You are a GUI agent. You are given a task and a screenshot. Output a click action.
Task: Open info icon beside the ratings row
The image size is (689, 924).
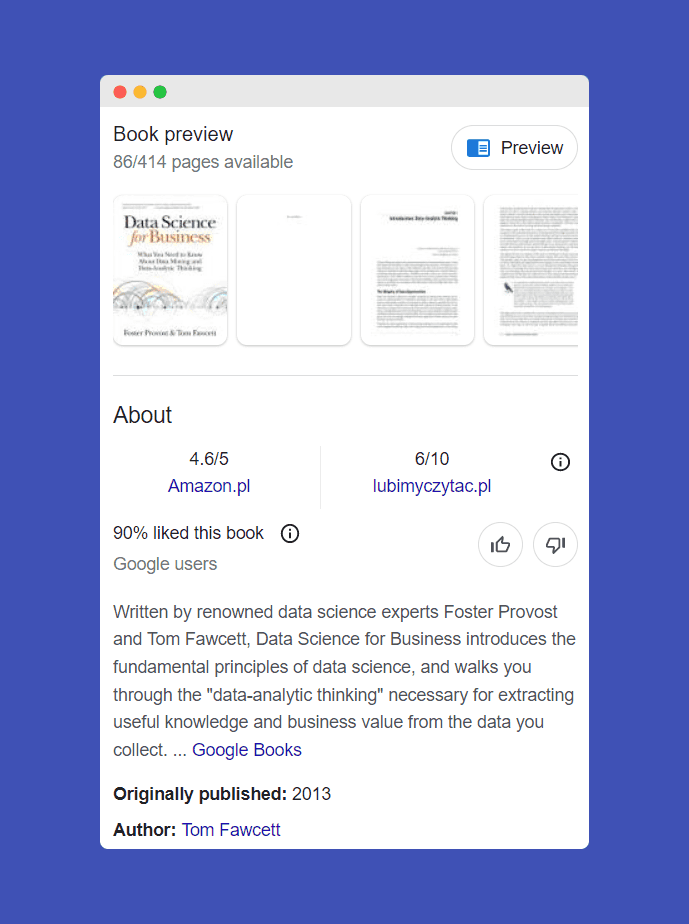tap(560, 462)
